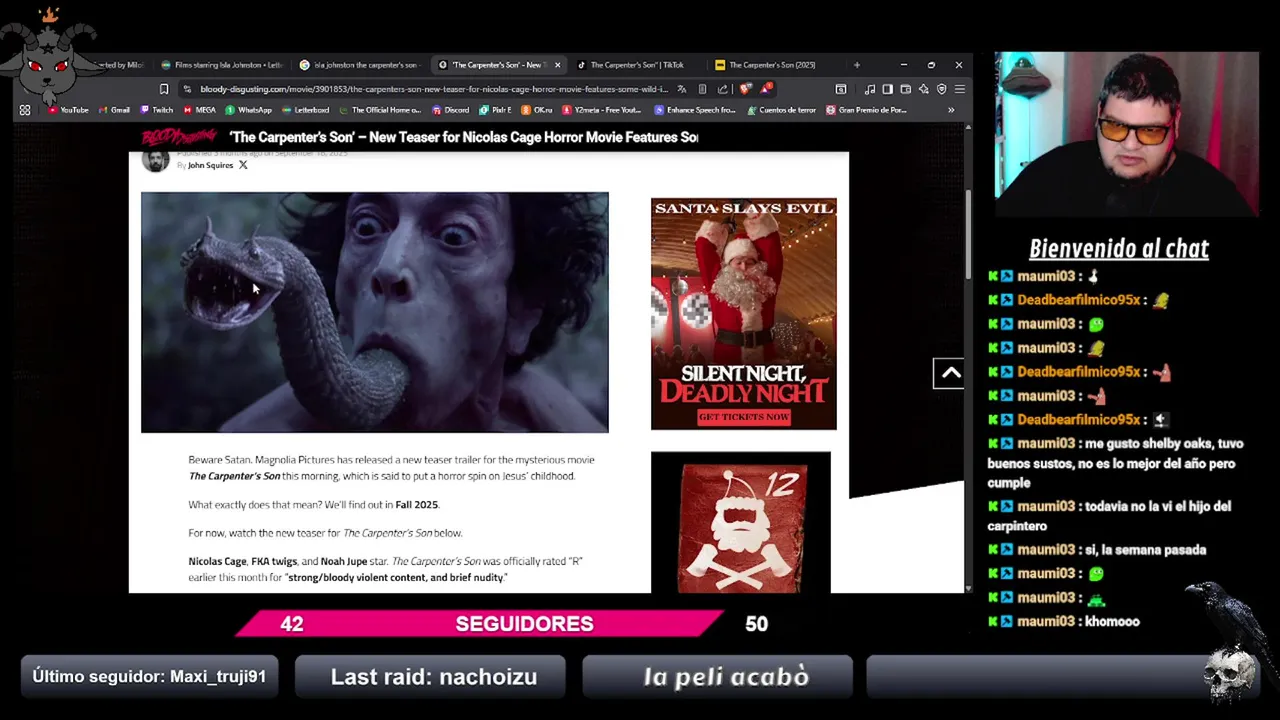This screenshot has height=720, width=1280.
Task: Open the YouTube bookmark
Action: [68, 110]
